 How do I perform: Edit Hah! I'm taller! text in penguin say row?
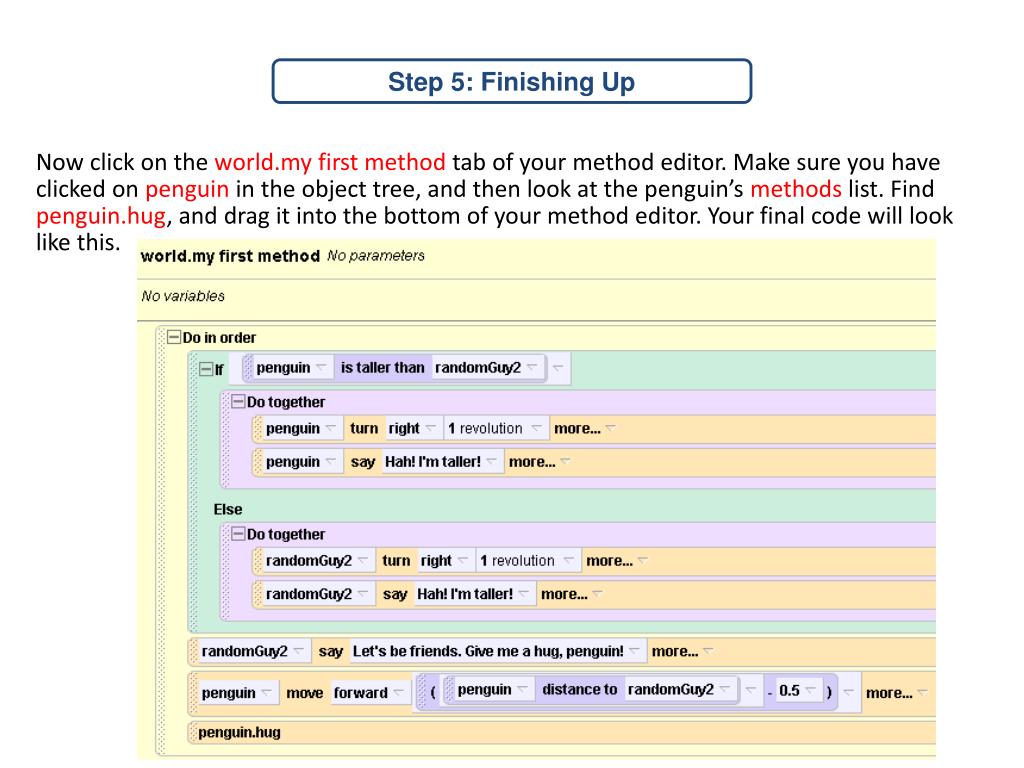[x=441, y=462]
